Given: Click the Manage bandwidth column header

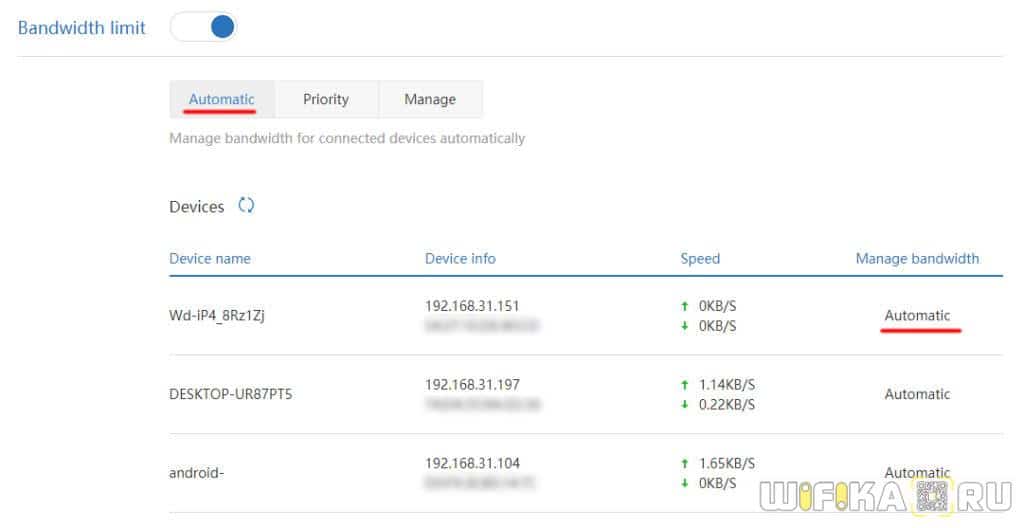Looking at the screenshot, I should [x=917, y=258].
